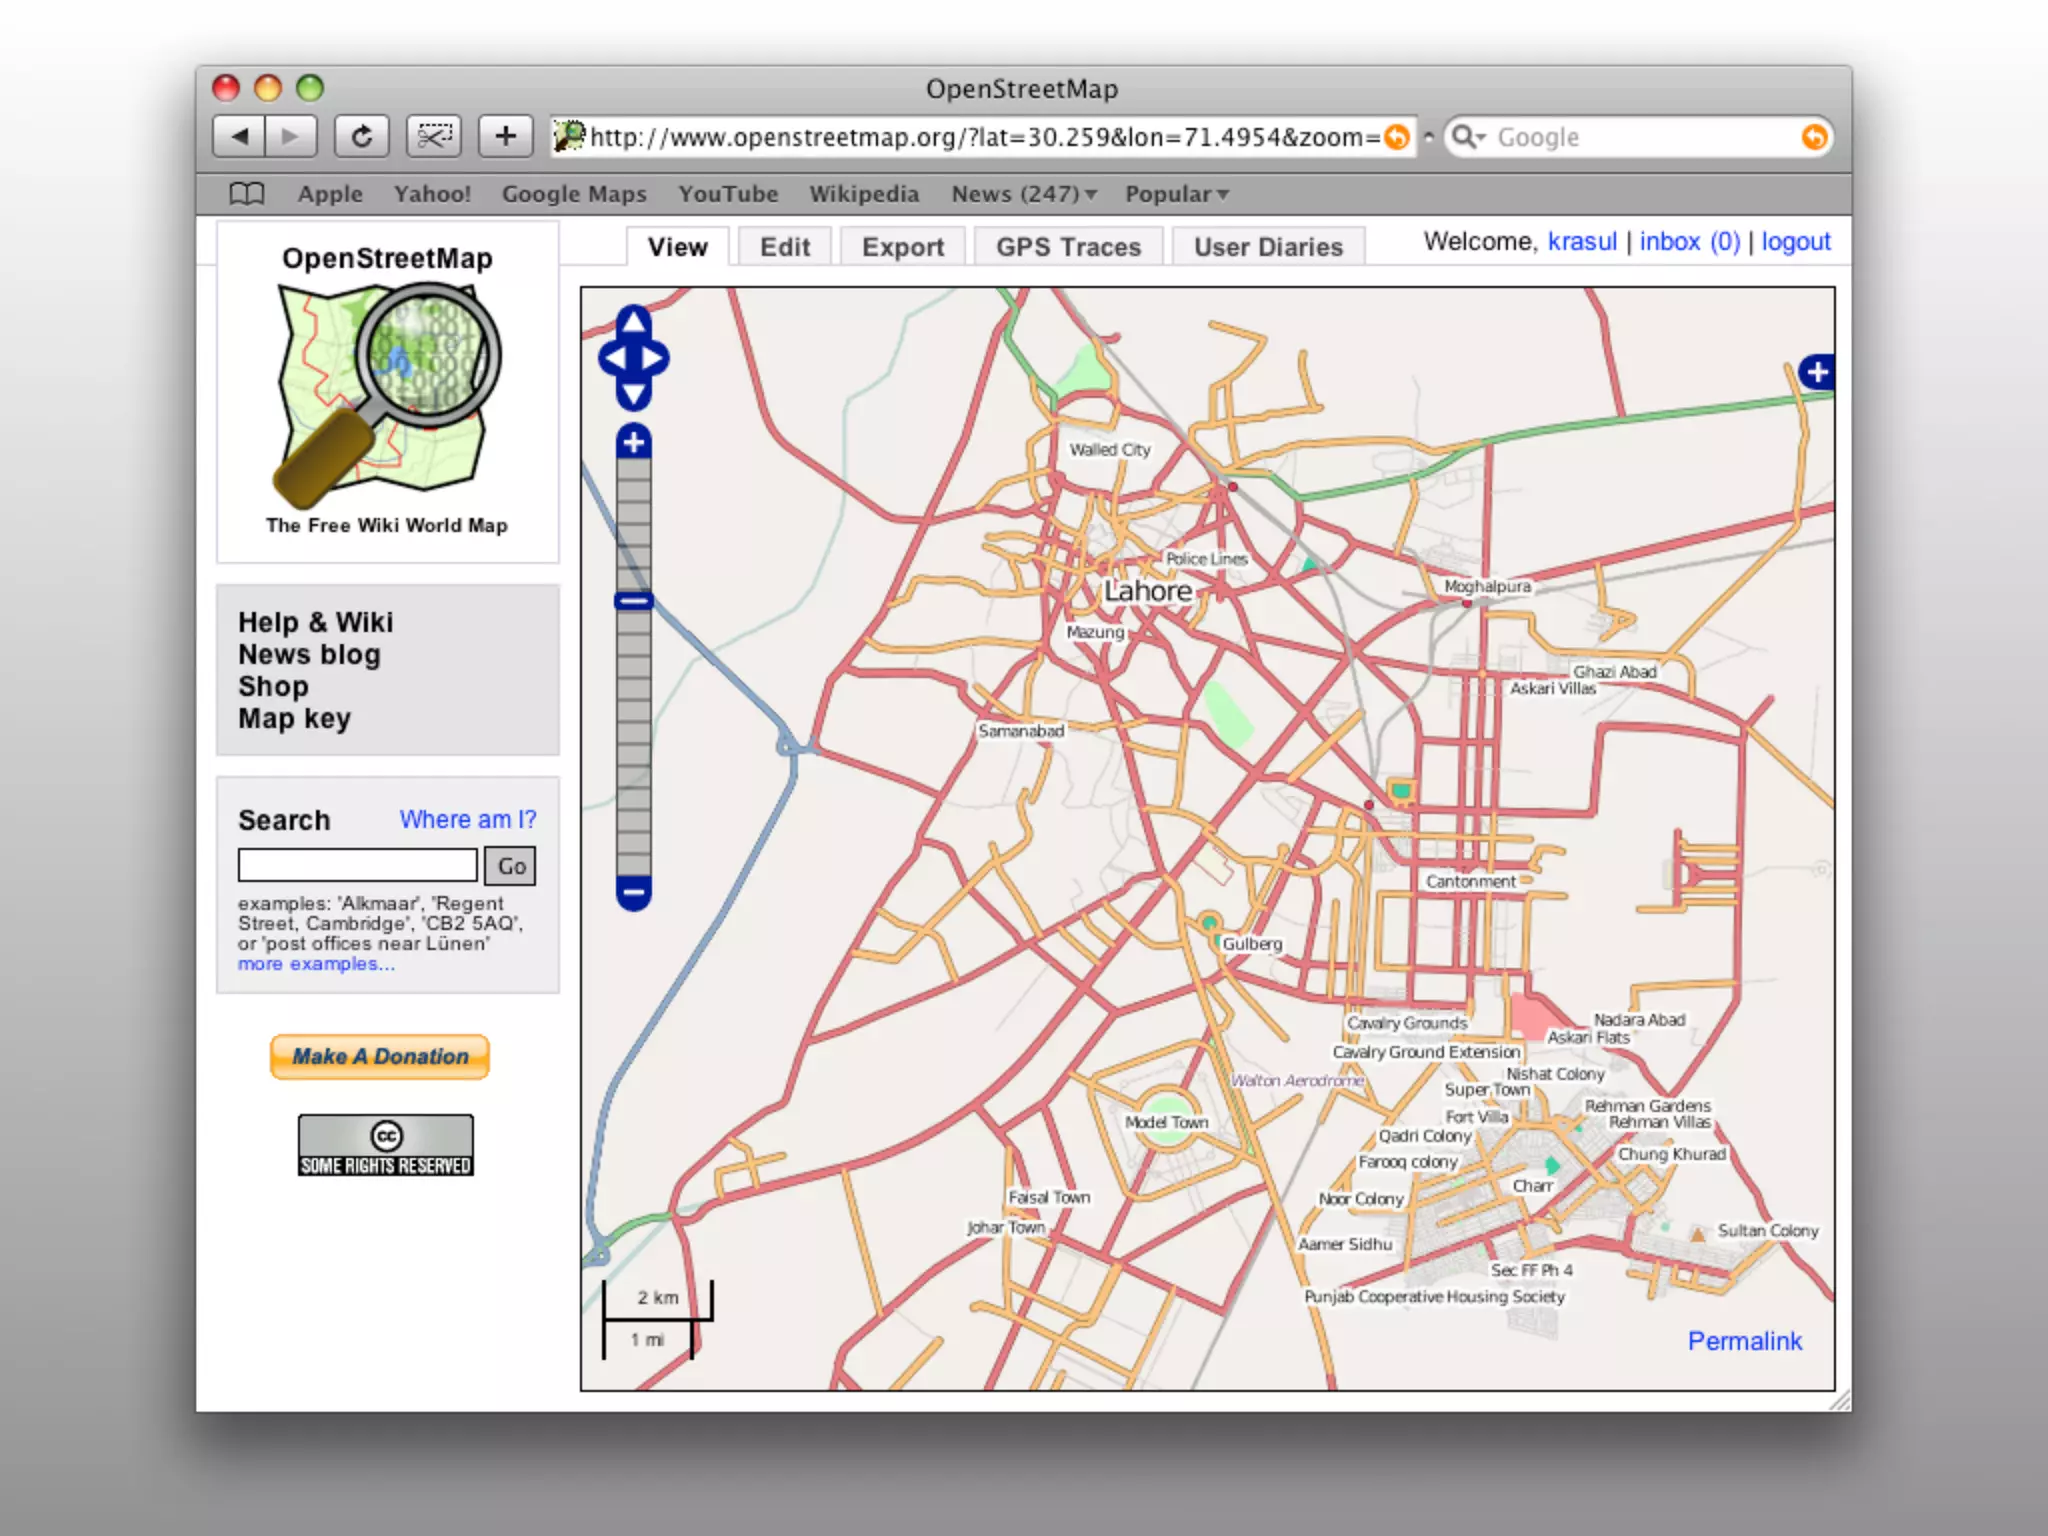Click the Samanabad label on the map
2048x1536 pixels.
tap(1021, 731)
